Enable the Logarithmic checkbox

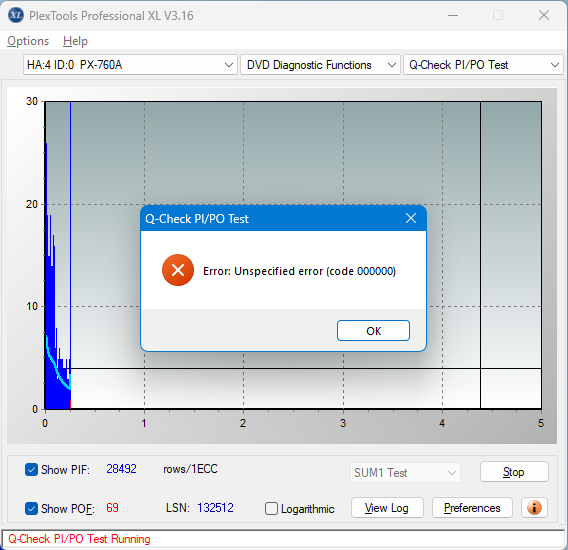tap(271, 508)
